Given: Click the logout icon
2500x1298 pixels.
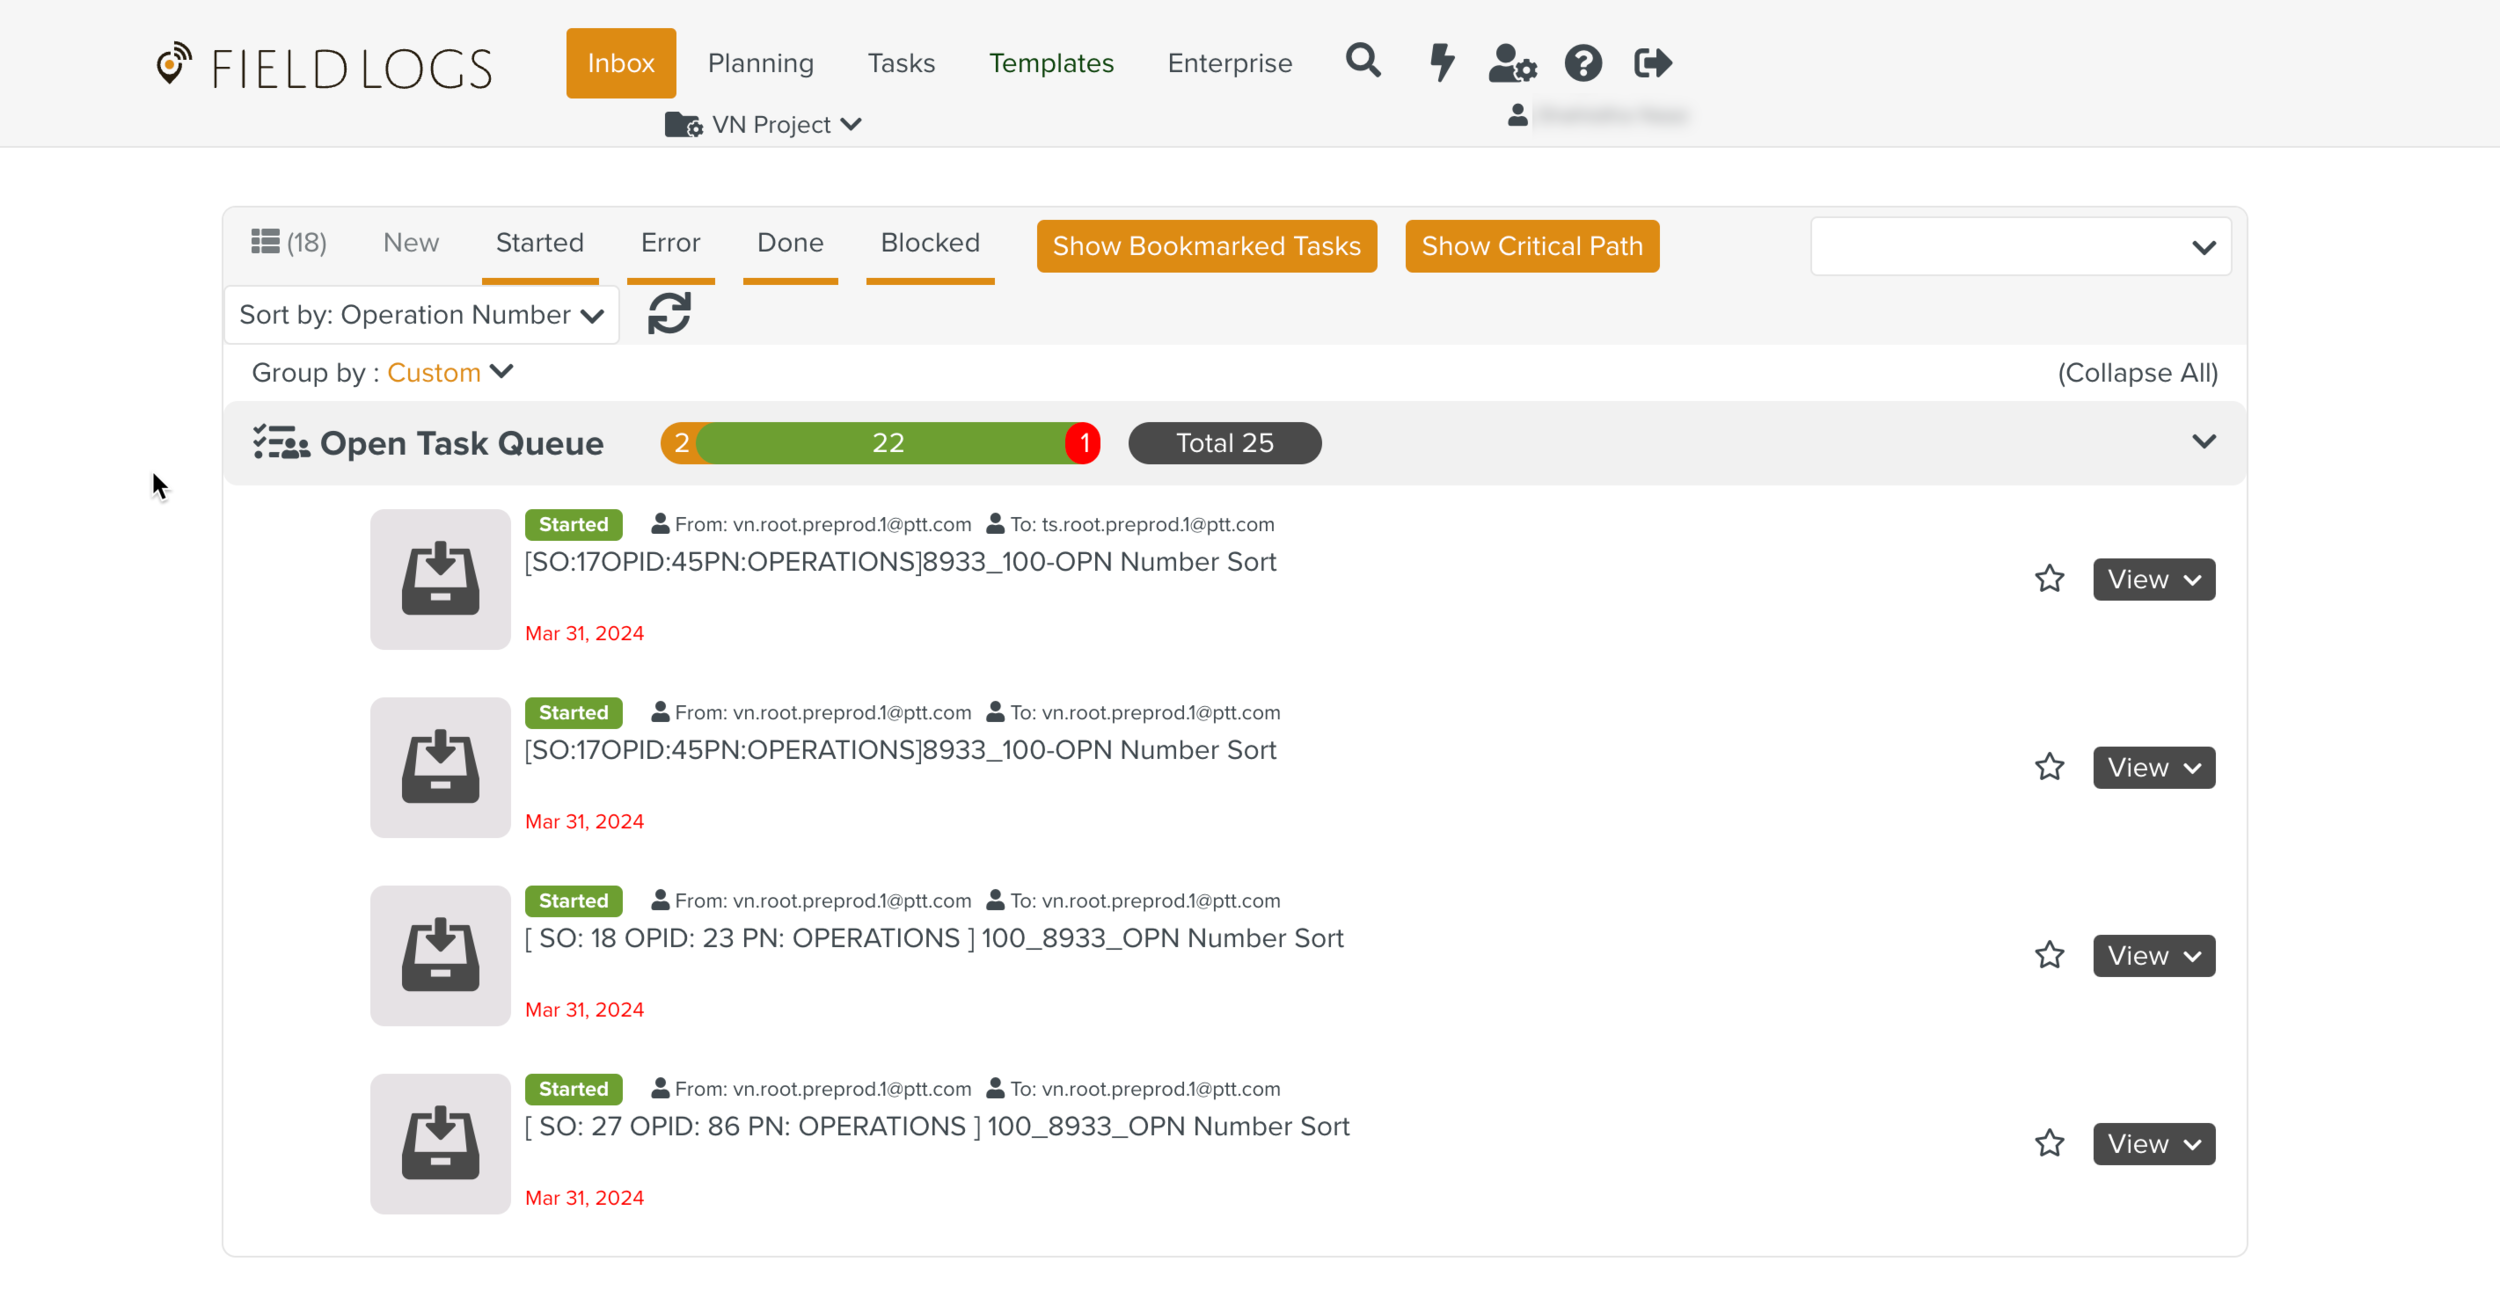Looking at the screenshot, I should click(x=1652, y=63).
